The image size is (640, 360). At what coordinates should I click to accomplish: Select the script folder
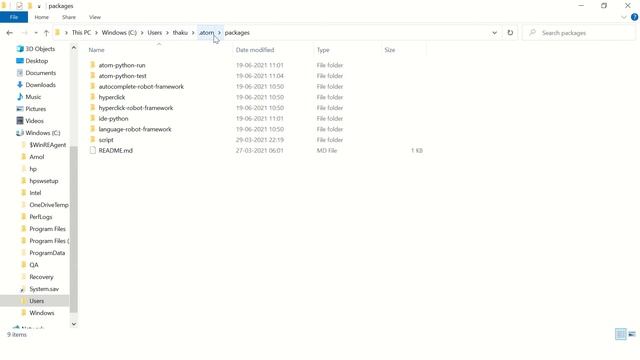(106, 140)
